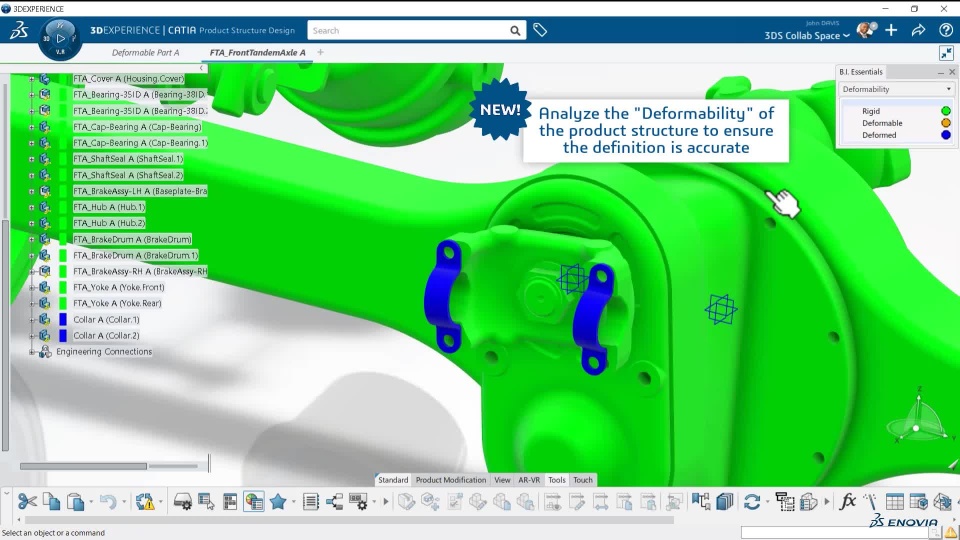
Task: Select Collar A (Collar.2) in tree
Action: [x=107, y=336]
